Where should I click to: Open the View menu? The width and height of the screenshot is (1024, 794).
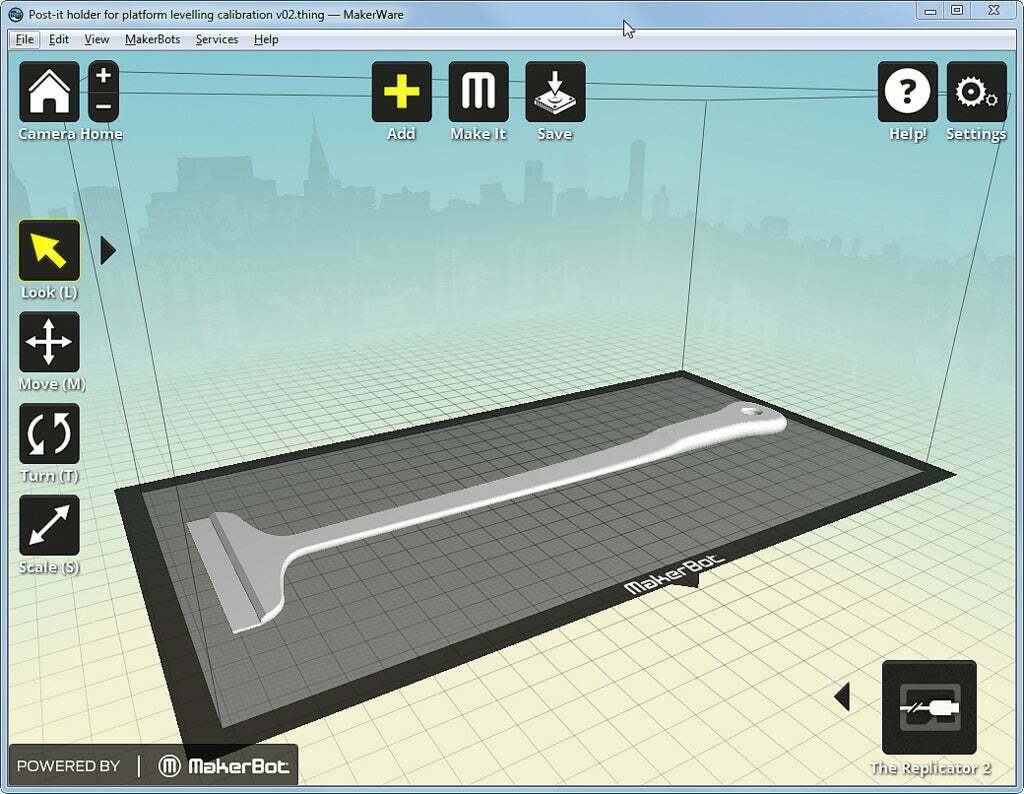(97, 39)
